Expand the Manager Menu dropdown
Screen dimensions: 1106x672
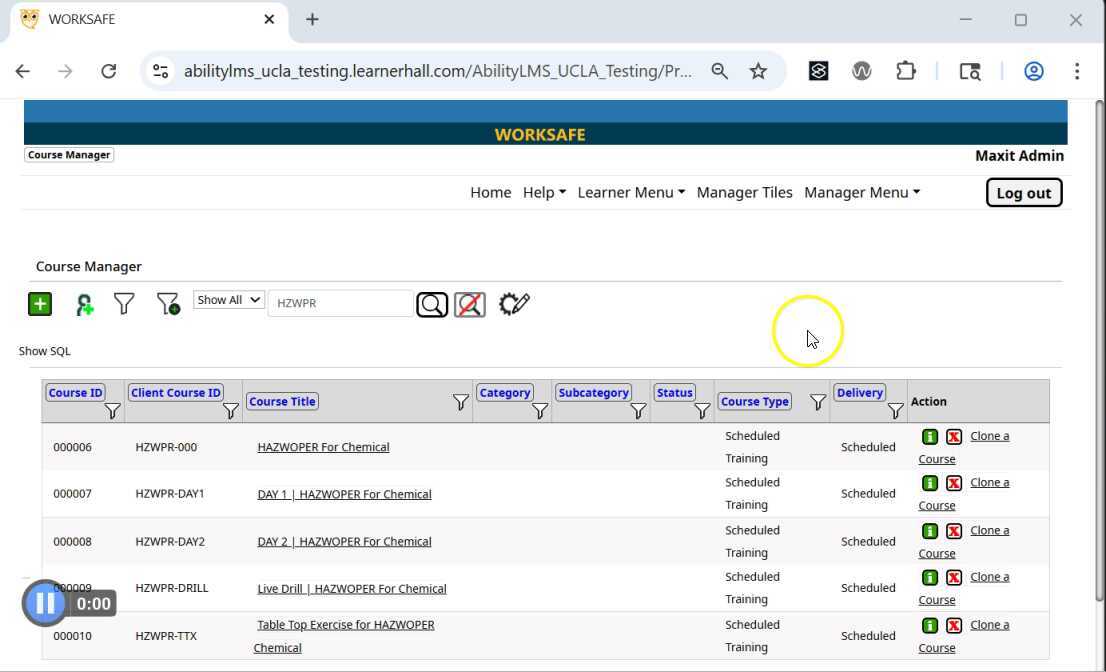(x=861, y=192)
